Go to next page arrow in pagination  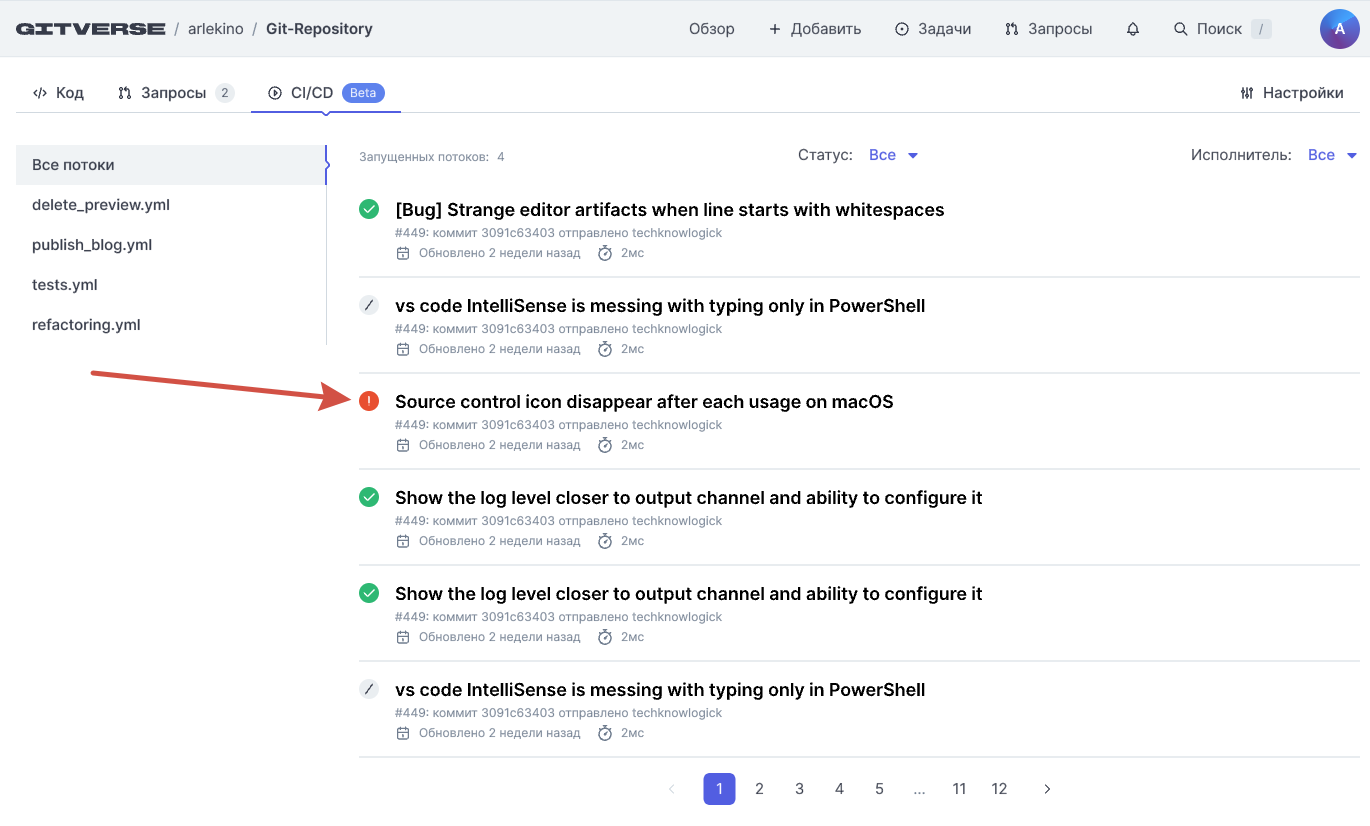[1047, 789]
